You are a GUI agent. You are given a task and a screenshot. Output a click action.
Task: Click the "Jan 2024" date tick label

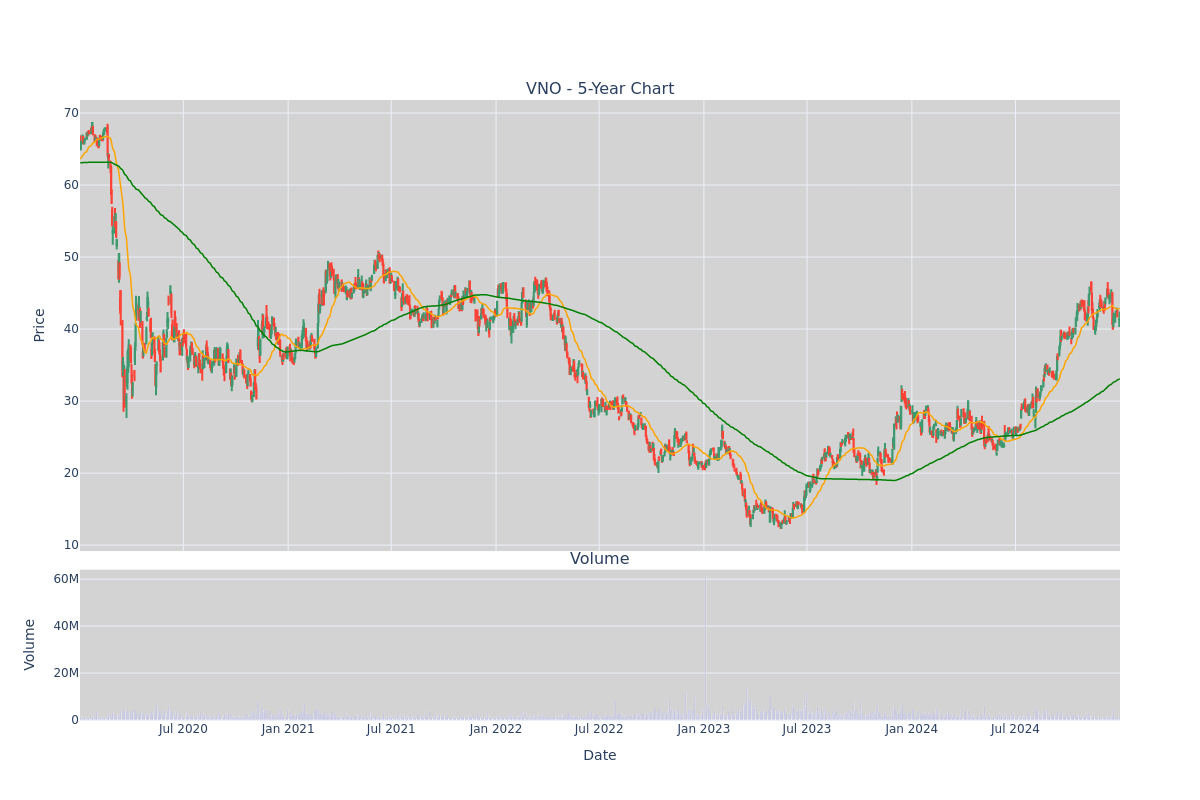point(912,729)
